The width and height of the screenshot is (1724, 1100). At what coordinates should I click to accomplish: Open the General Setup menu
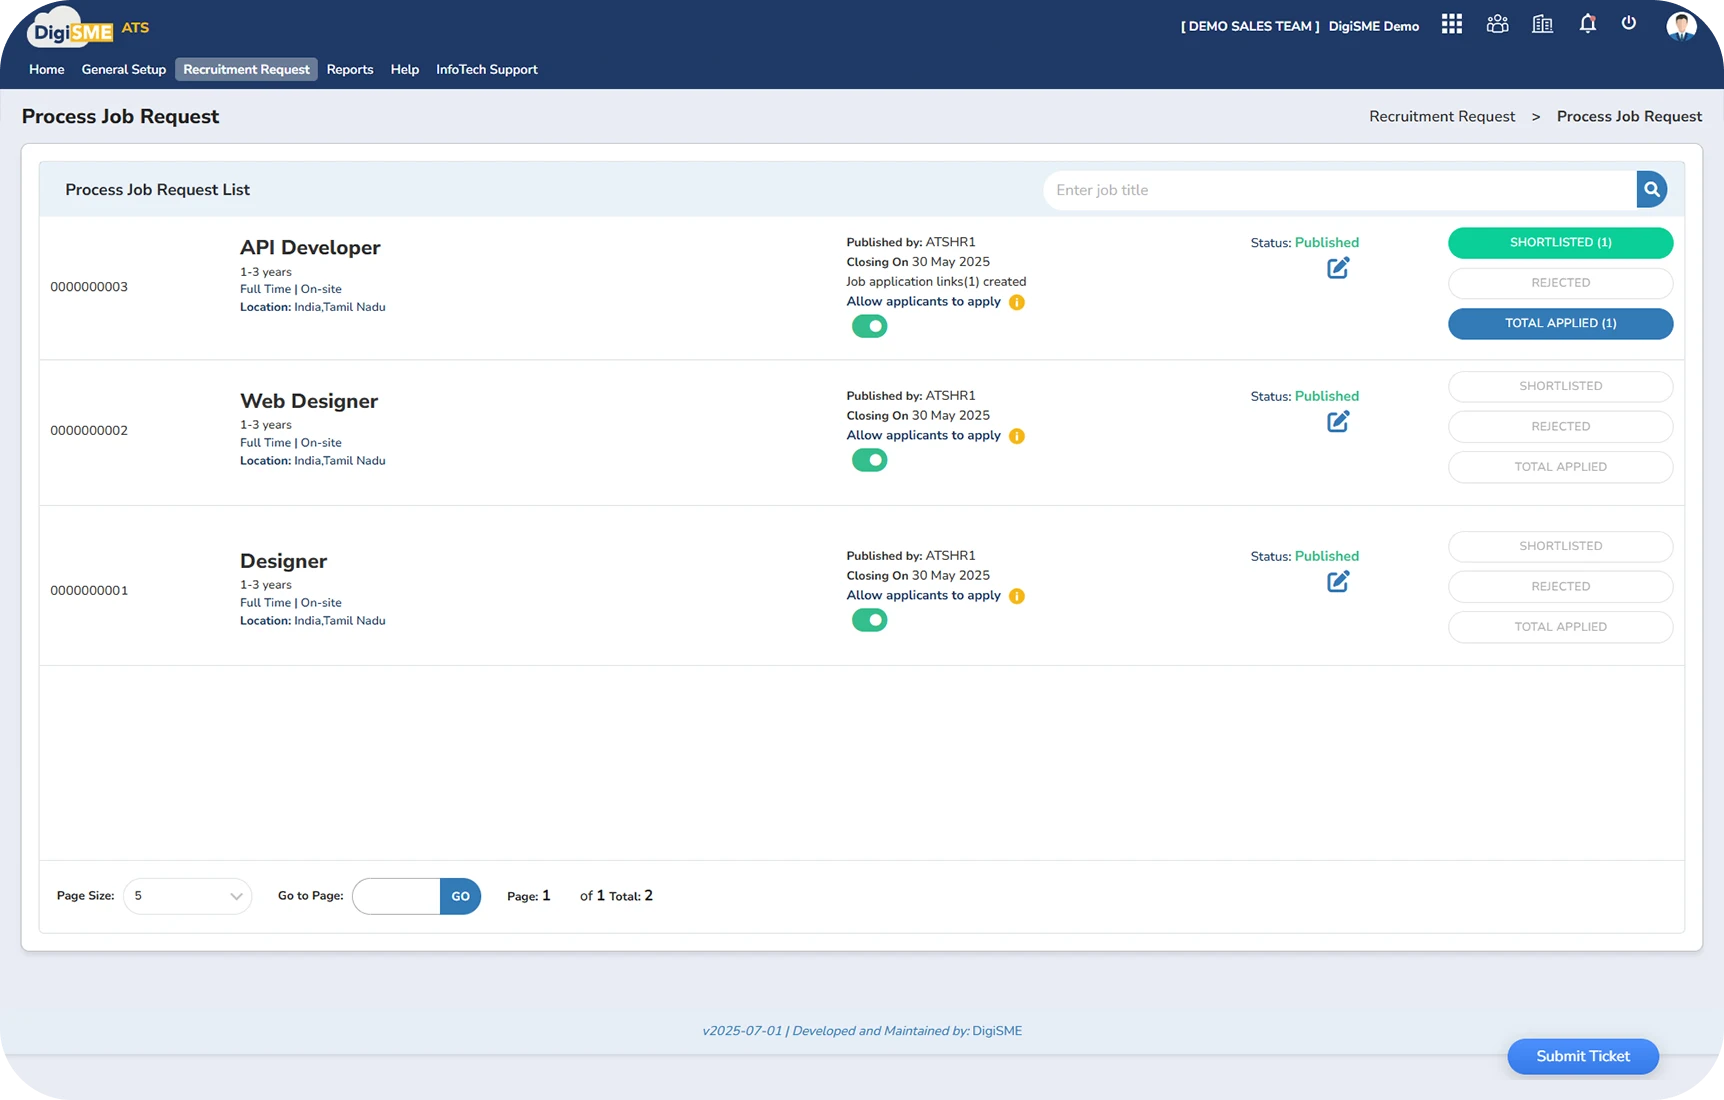pyautogui.click(x=124, y=69)
